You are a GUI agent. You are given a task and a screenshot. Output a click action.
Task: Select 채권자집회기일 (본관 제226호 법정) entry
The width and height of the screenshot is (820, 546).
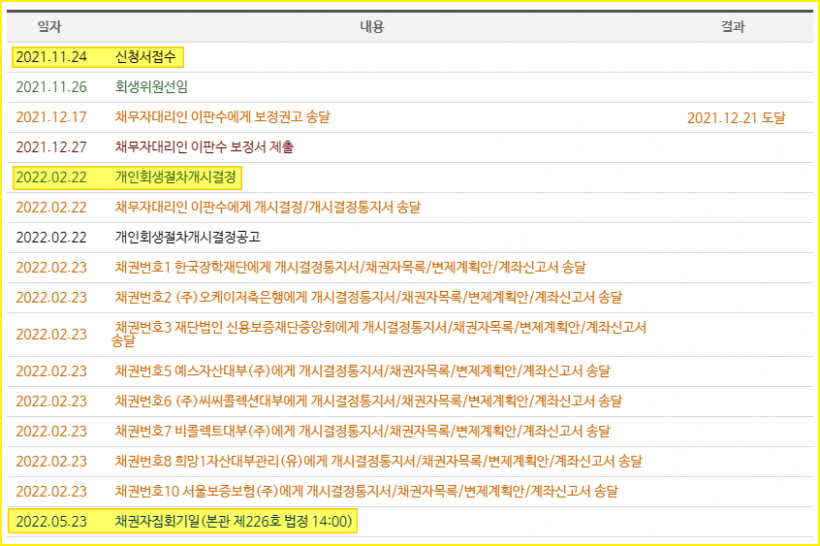pyautogui.click(x=233, y=521)
